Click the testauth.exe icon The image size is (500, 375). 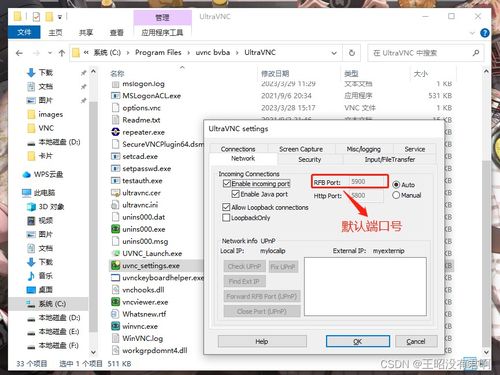tap(115, 181)
